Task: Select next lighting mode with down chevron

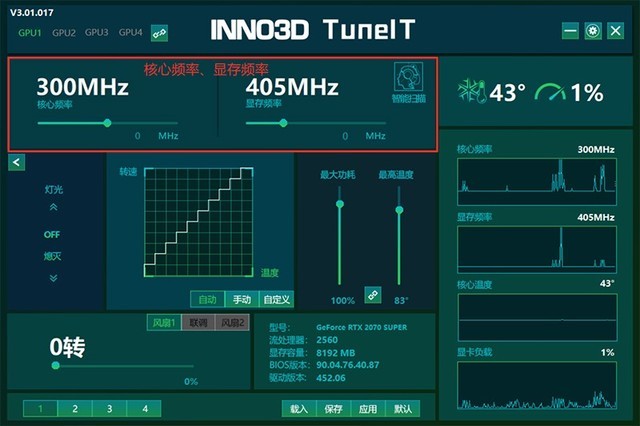Action: coord(53,278)
